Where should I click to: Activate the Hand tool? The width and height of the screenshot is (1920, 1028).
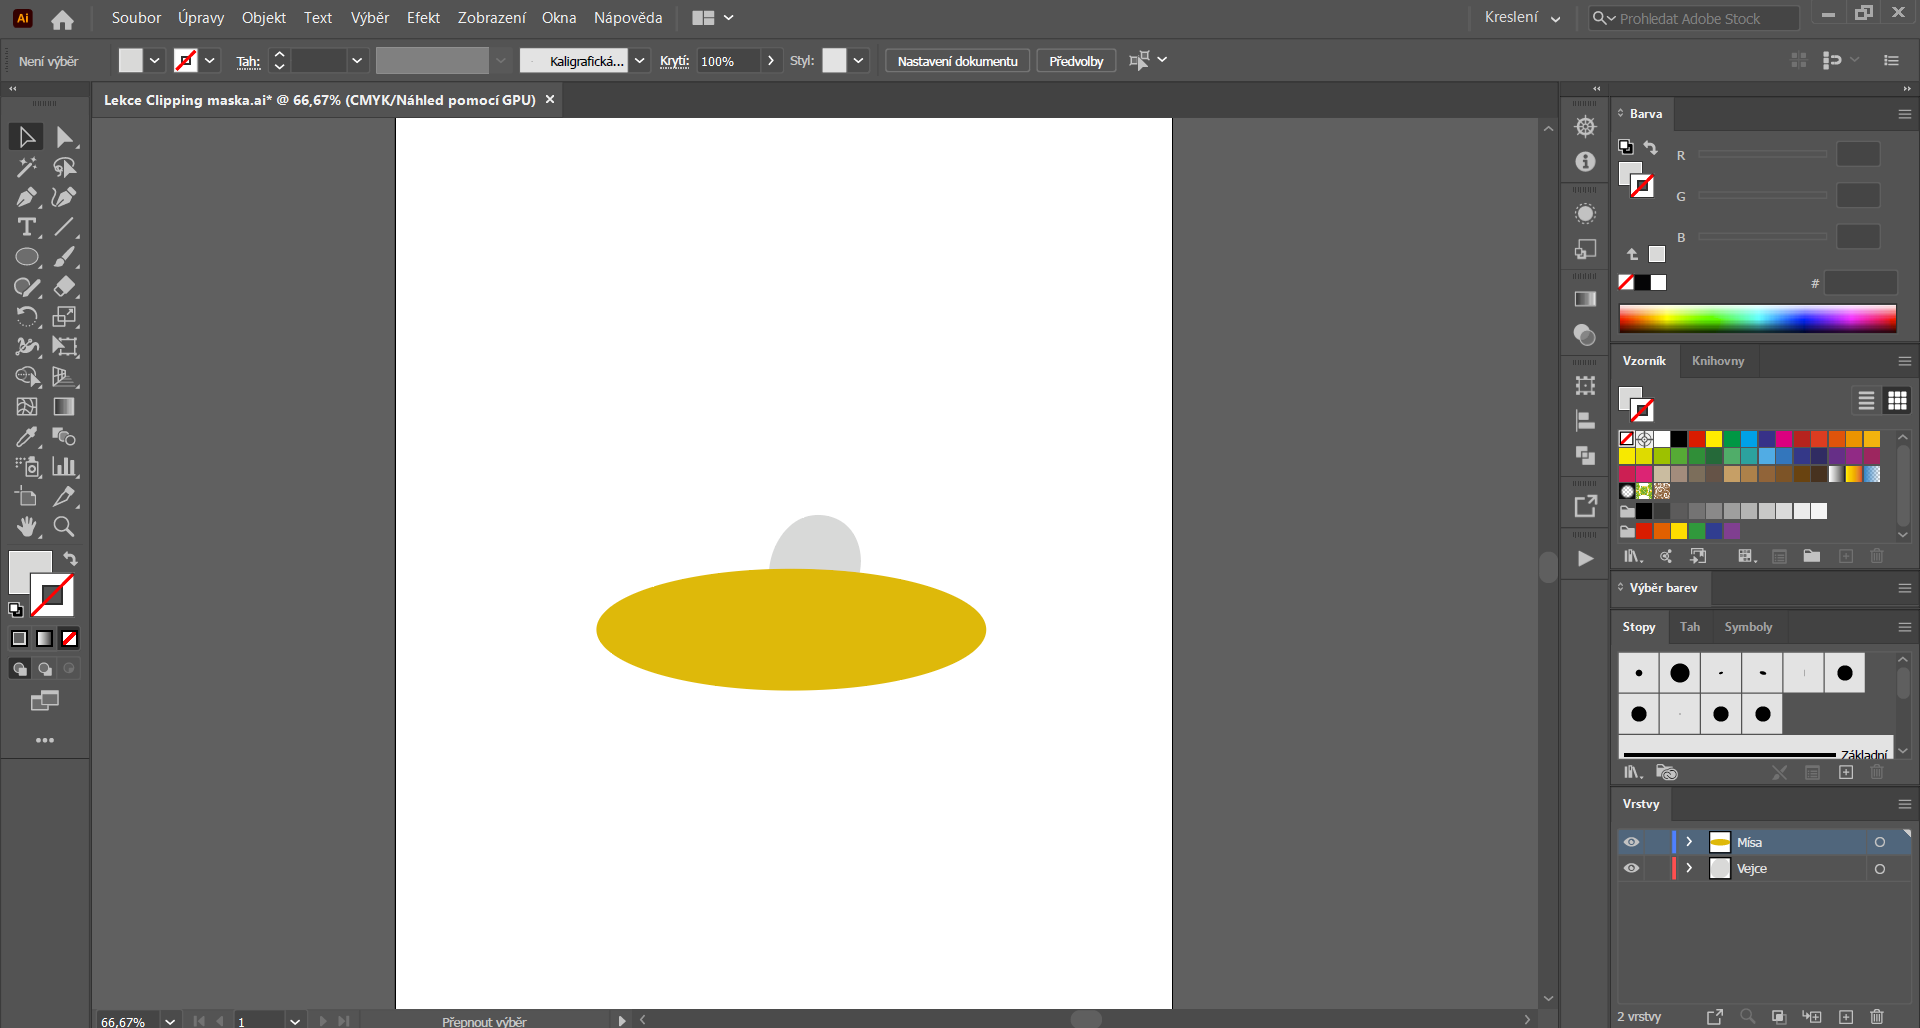[25, 527]
